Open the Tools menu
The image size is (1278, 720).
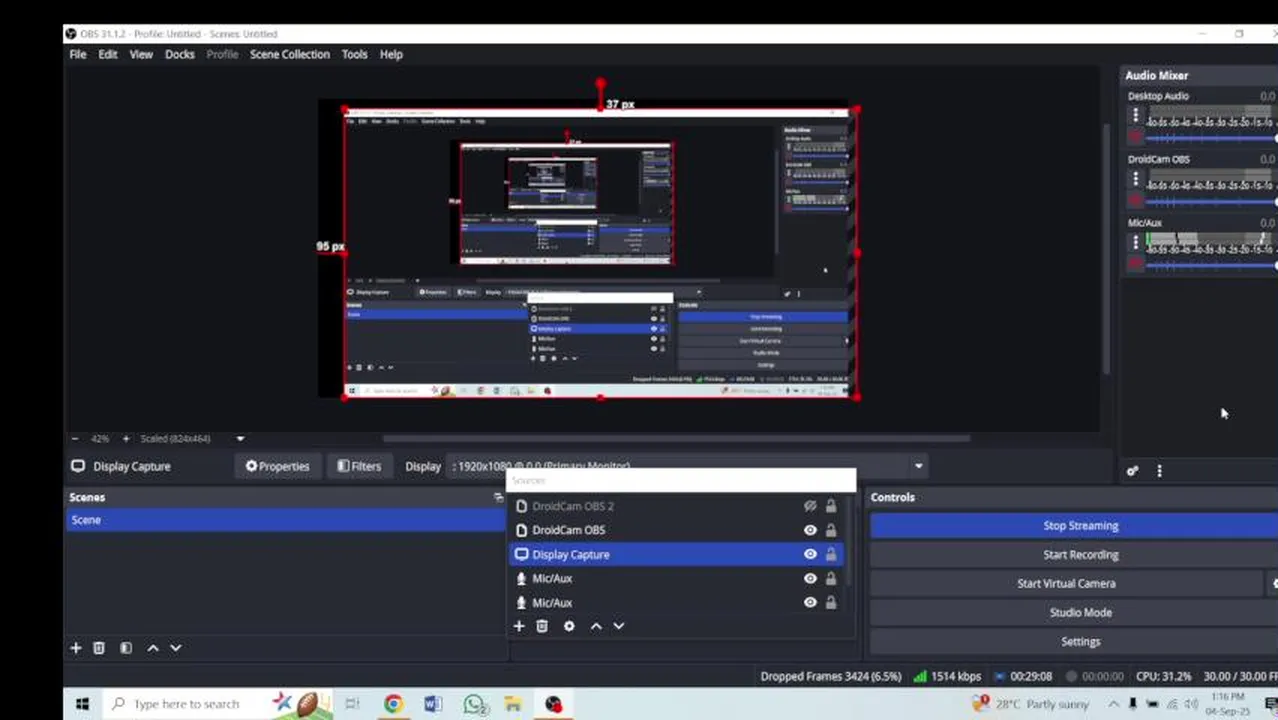pyautogui.click(x=355, y=54)
